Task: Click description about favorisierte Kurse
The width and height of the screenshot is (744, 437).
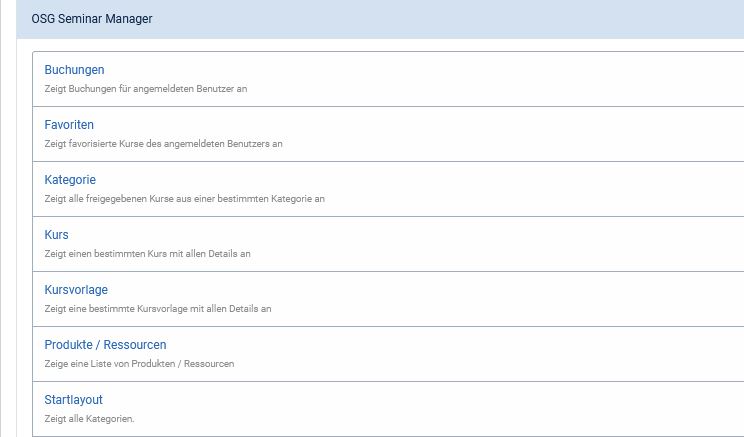Action: 163,144
